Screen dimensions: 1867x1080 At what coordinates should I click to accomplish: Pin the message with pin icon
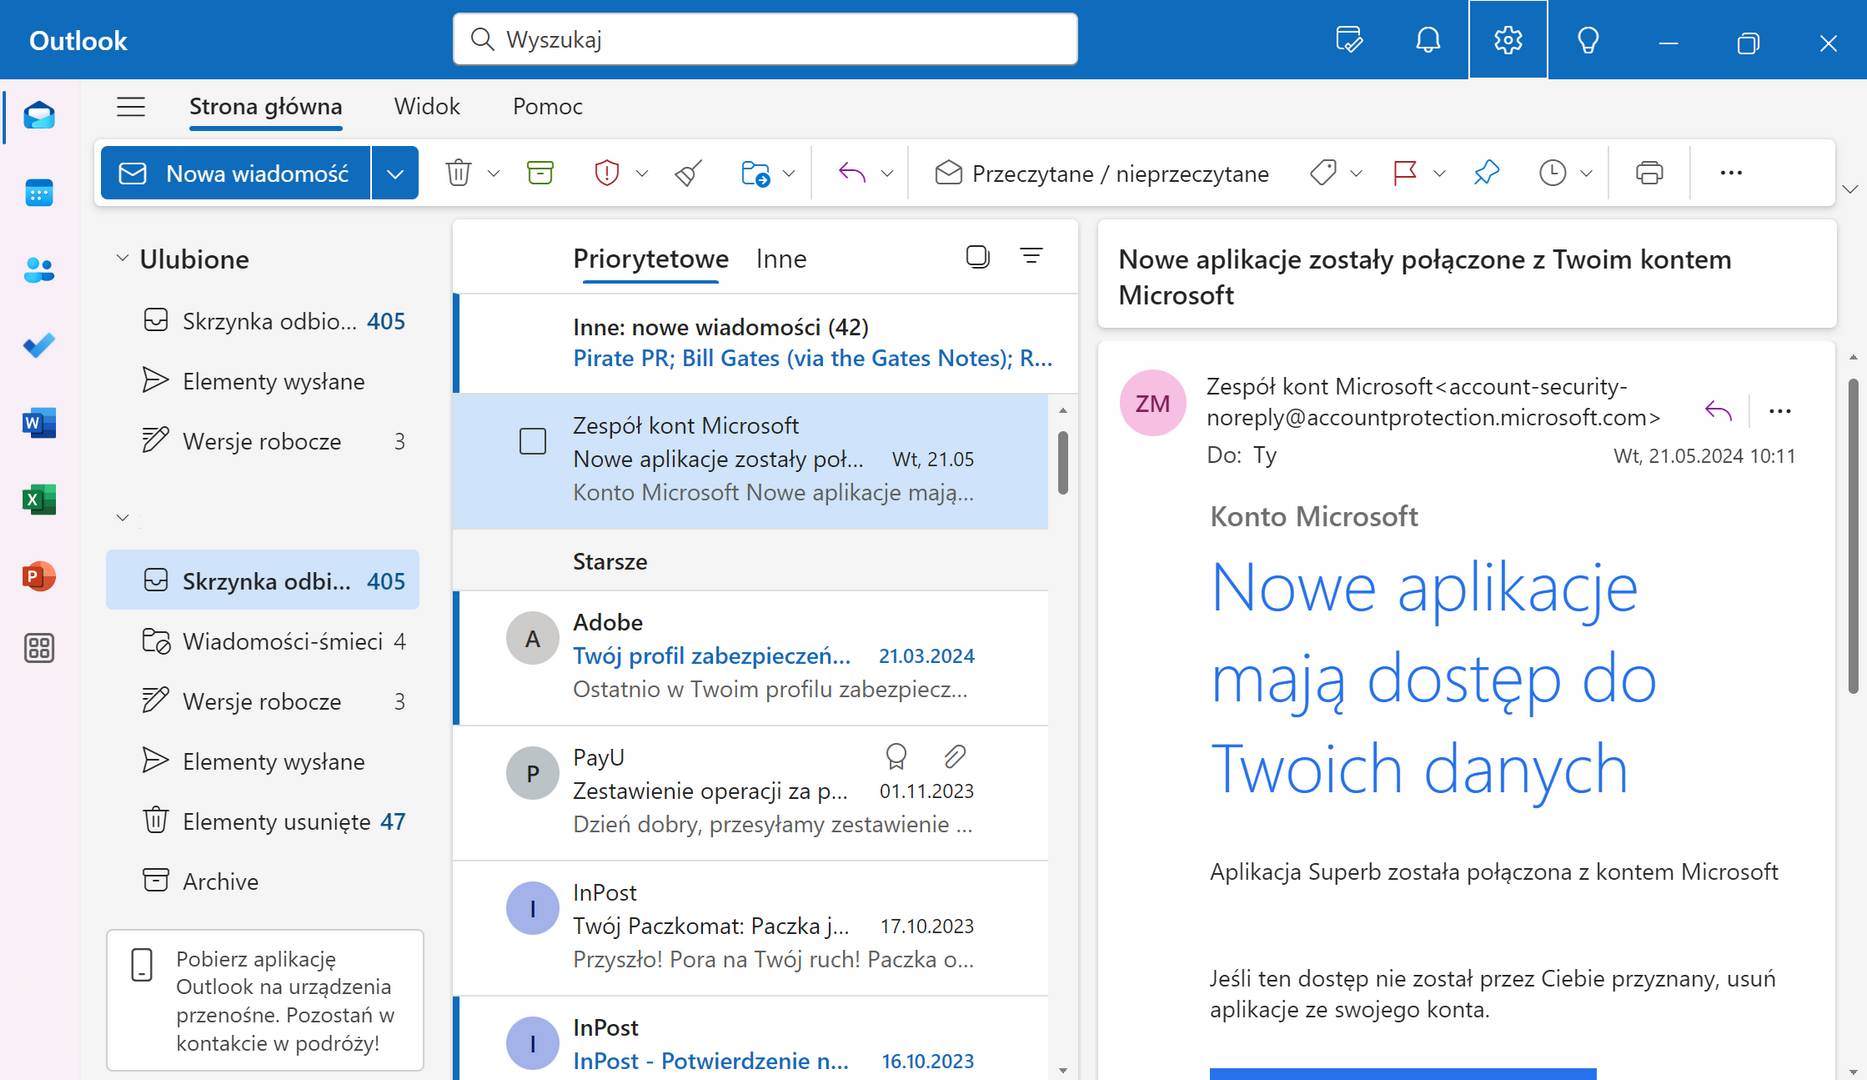point(1487,173)
